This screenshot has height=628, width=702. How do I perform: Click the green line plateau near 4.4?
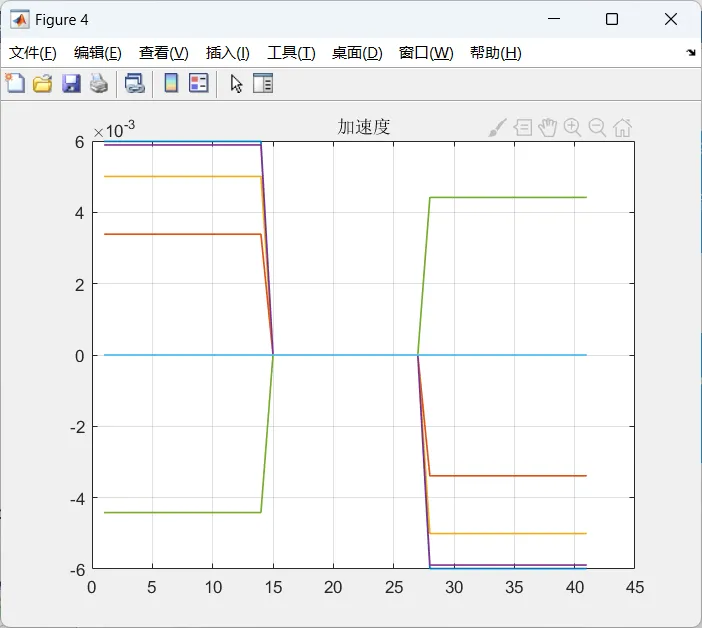pyautogui.click(x=508, y=197)
